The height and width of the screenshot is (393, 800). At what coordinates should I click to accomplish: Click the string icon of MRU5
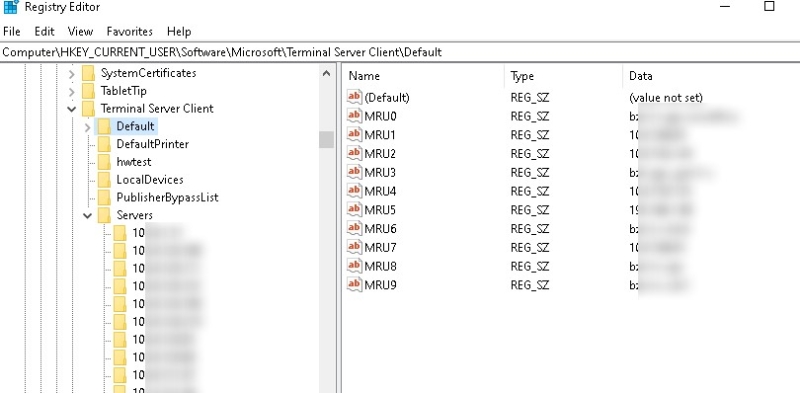(x=354, y=209)
